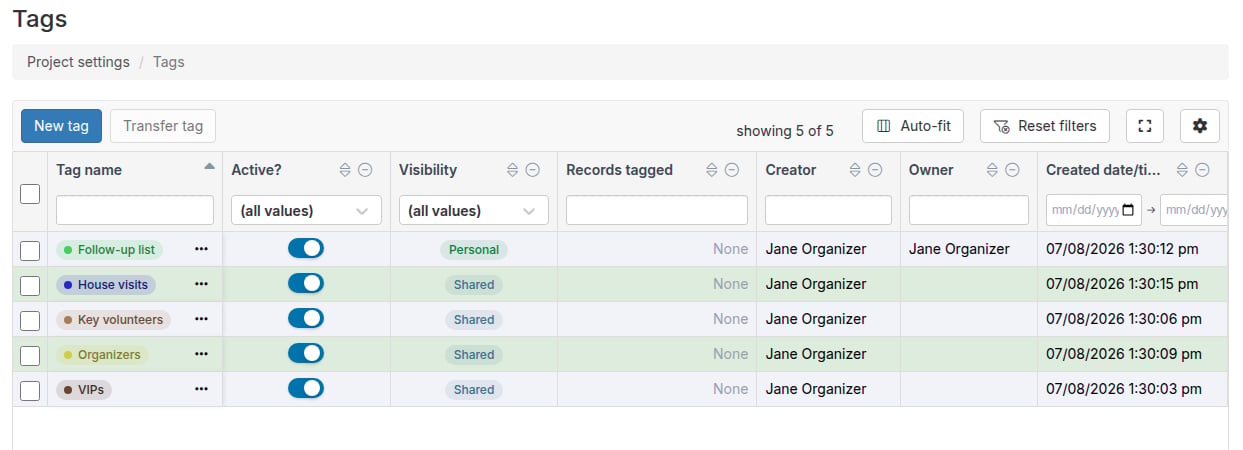
Task: Click the Tag name column header
Action: (x=89, y=170)
